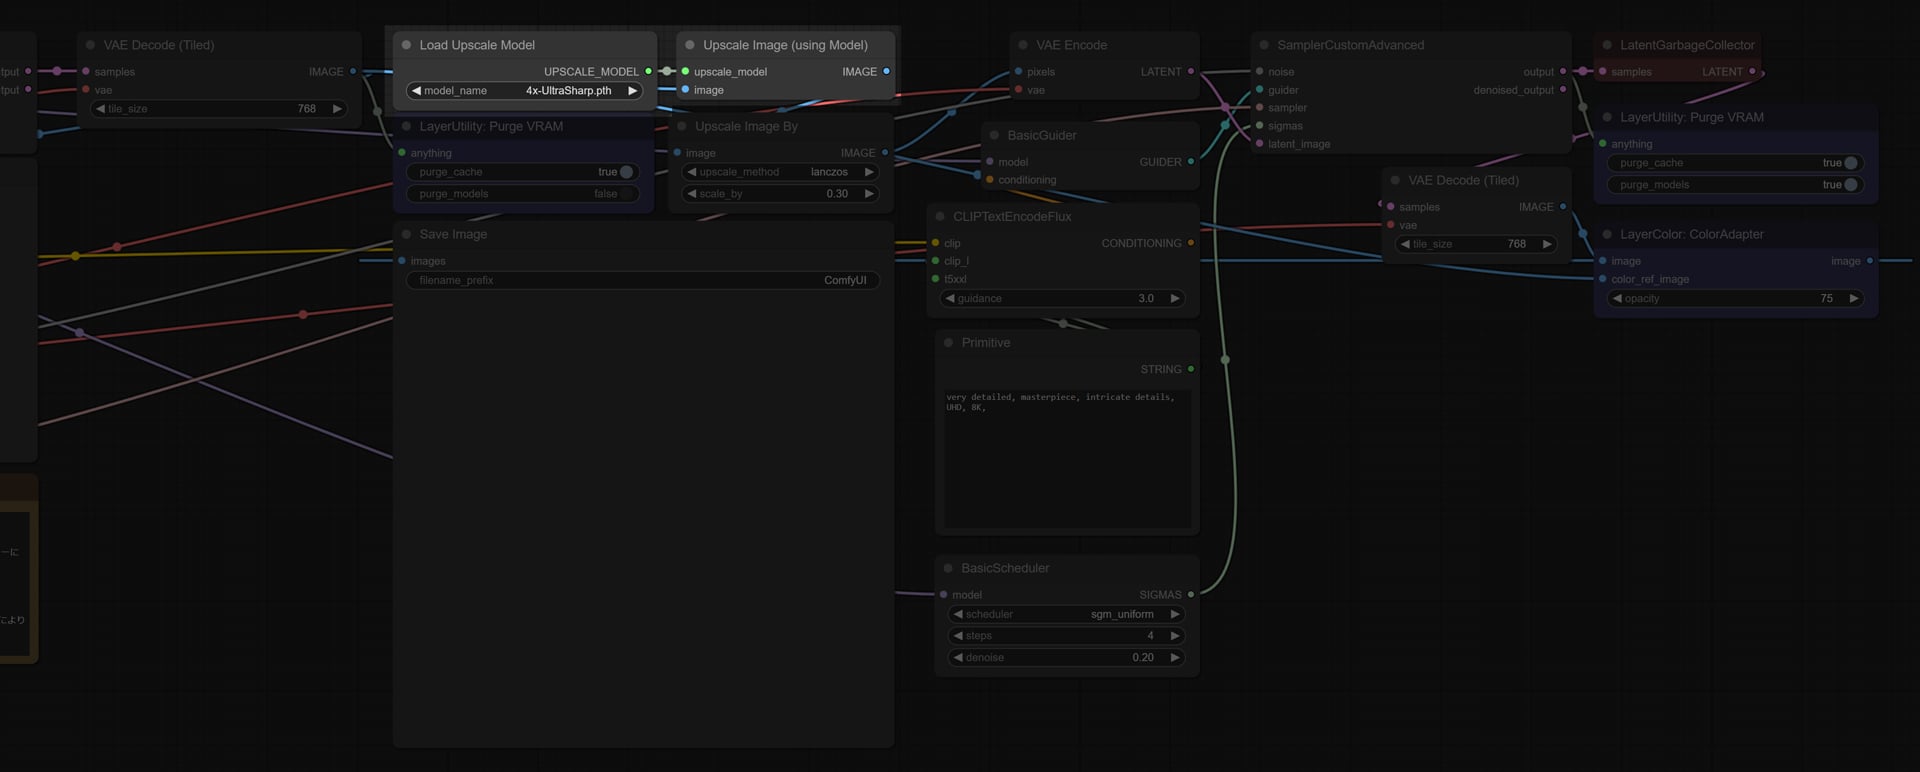Decrease guidance value with left arrow
This screenshot has width=1920, height=772.
point(950,298)
